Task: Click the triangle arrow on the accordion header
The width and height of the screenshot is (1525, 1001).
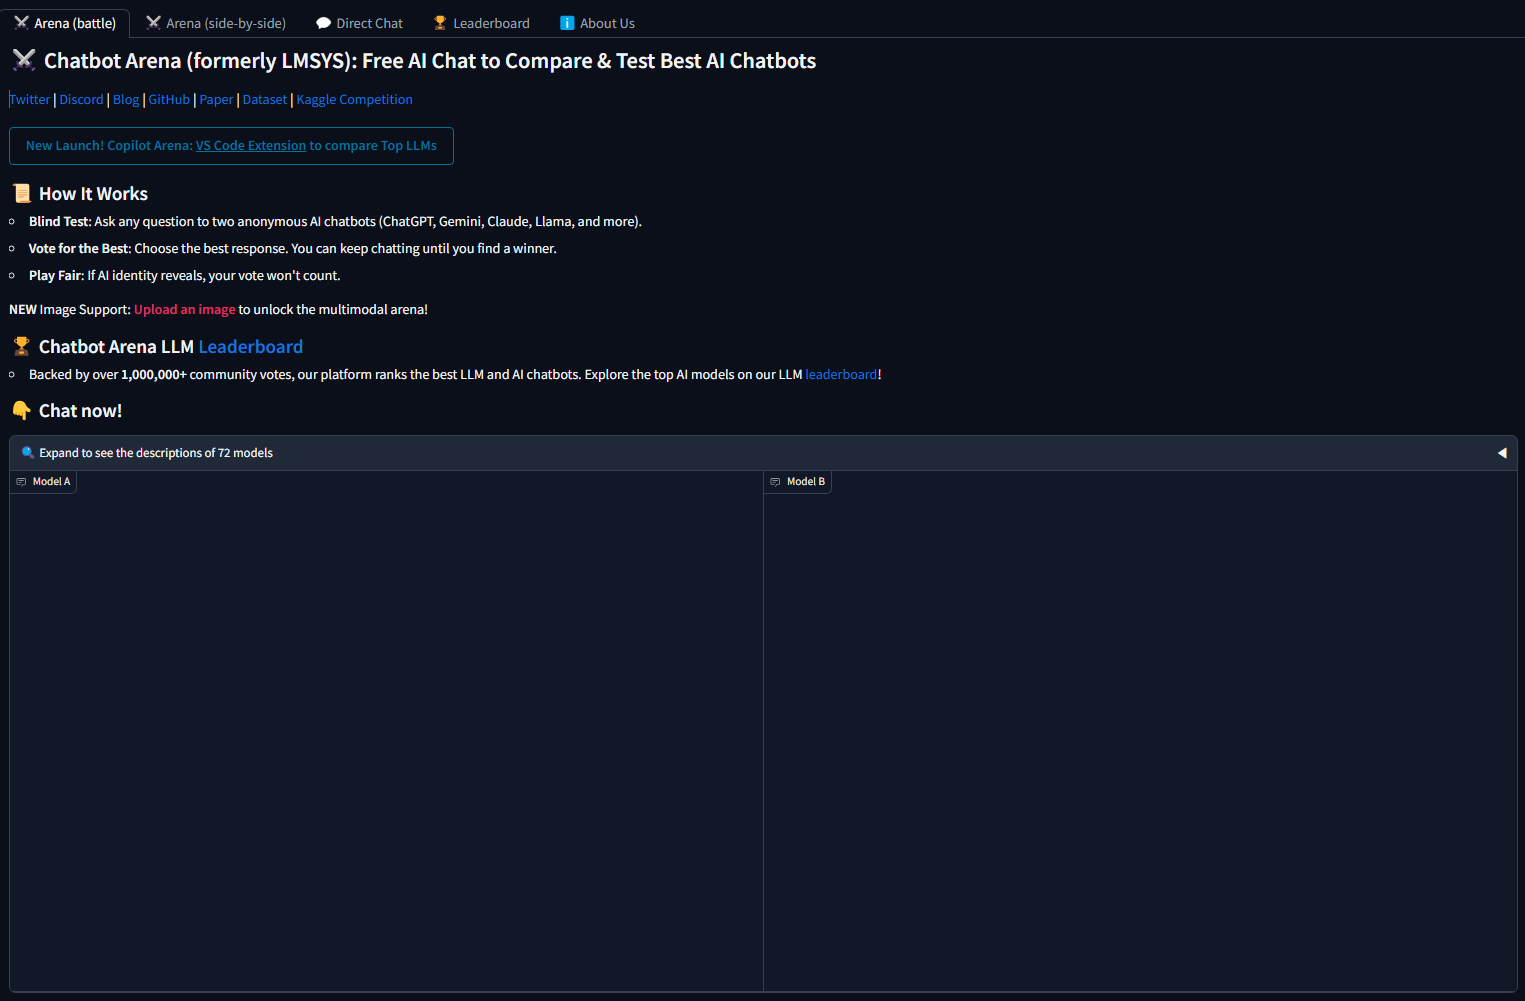Action: click(1503, 452)
